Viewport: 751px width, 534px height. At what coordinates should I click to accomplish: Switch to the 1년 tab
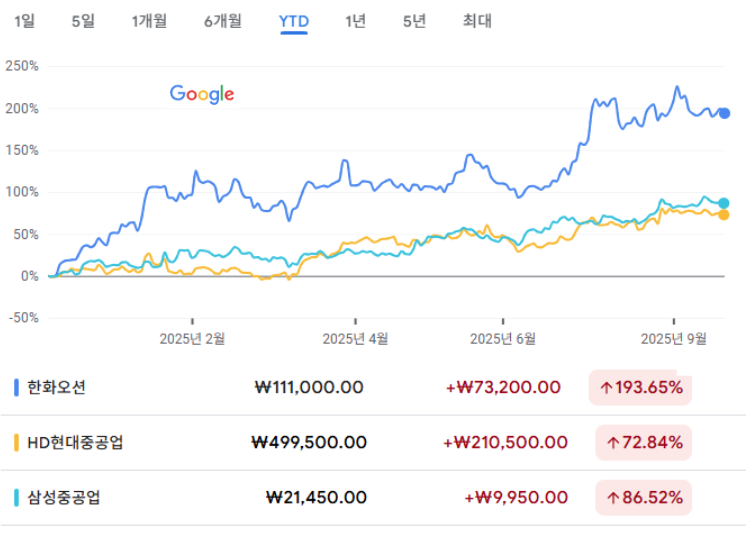(355, 21)
